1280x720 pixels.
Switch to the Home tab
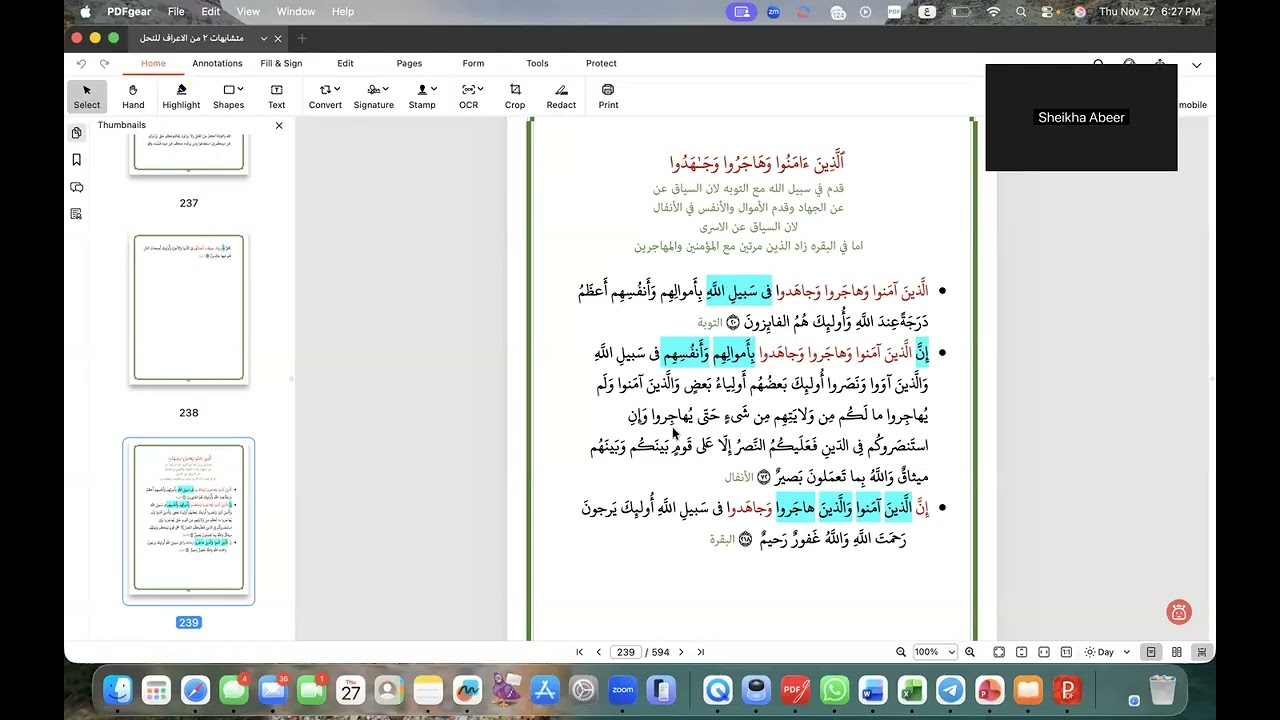click(153, 63)
